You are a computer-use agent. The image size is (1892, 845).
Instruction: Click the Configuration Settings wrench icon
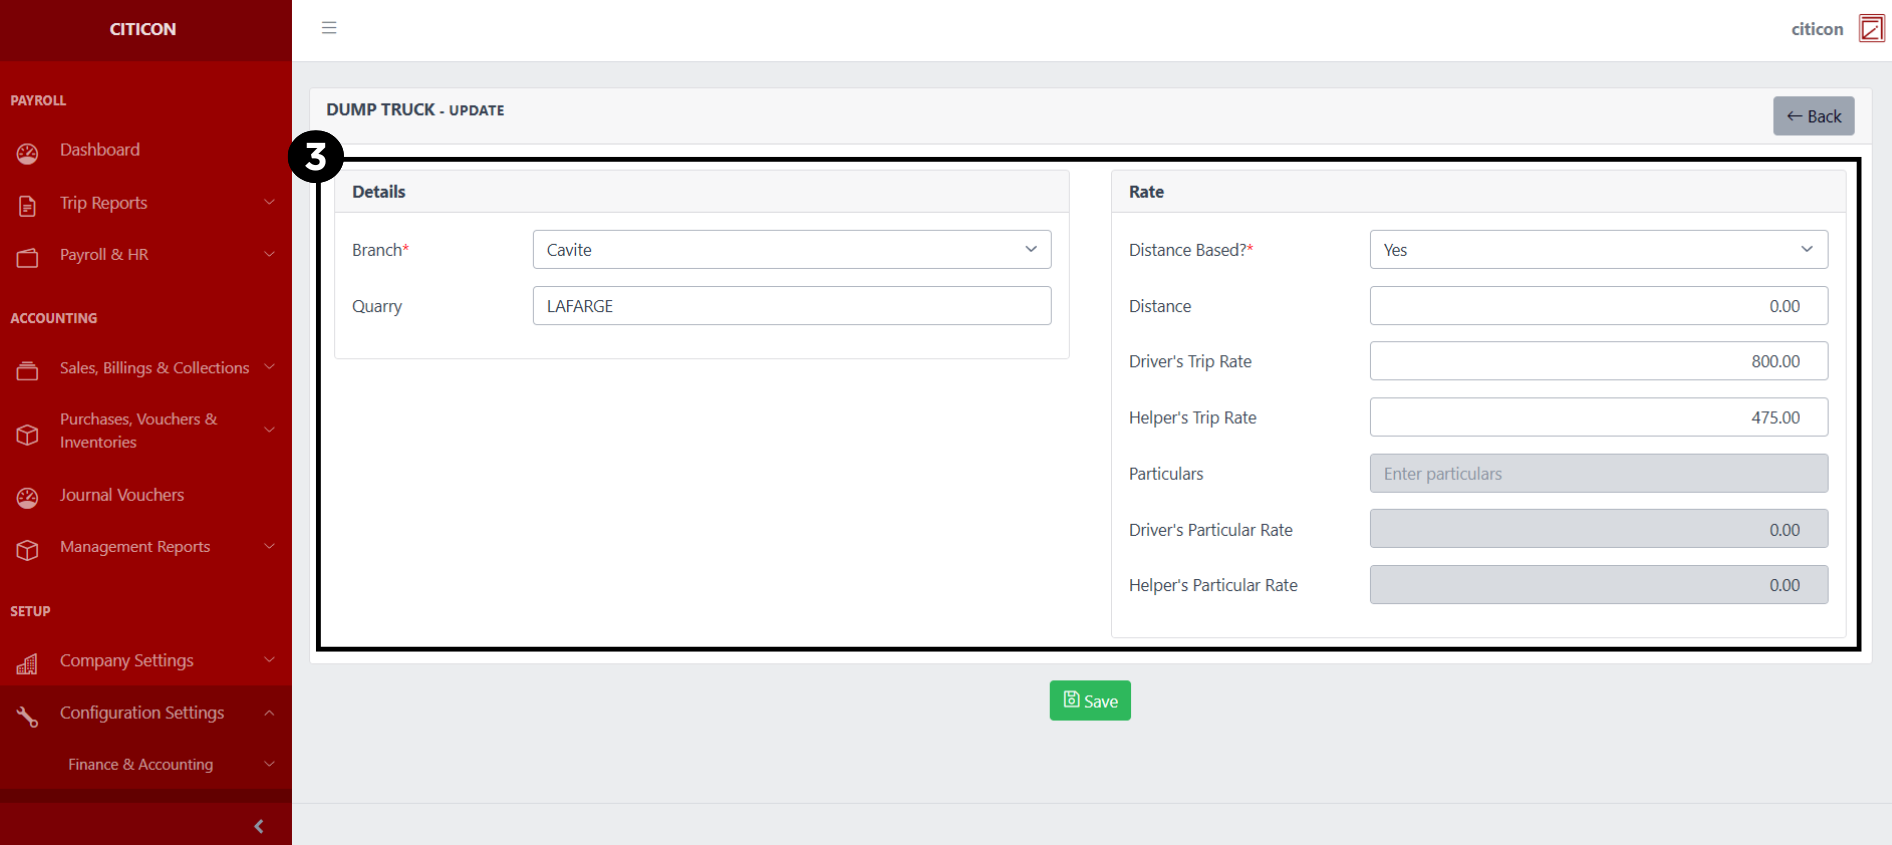pos(28,715)
